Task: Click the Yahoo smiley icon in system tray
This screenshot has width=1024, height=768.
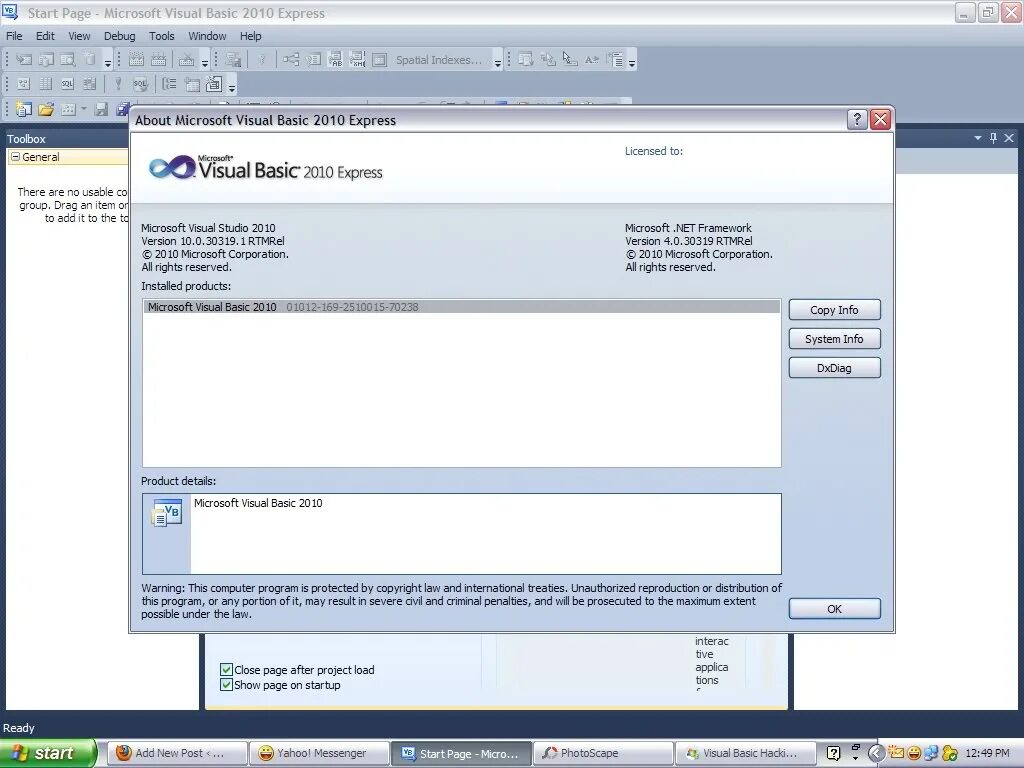Action: tap(914, 753)
